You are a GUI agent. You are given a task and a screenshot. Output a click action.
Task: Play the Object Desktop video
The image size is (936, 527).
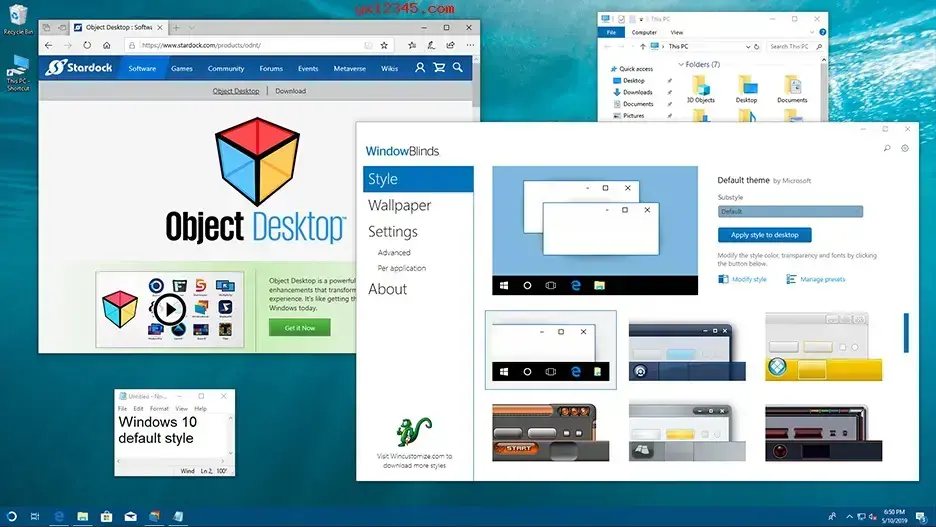[x=170, y=310]
